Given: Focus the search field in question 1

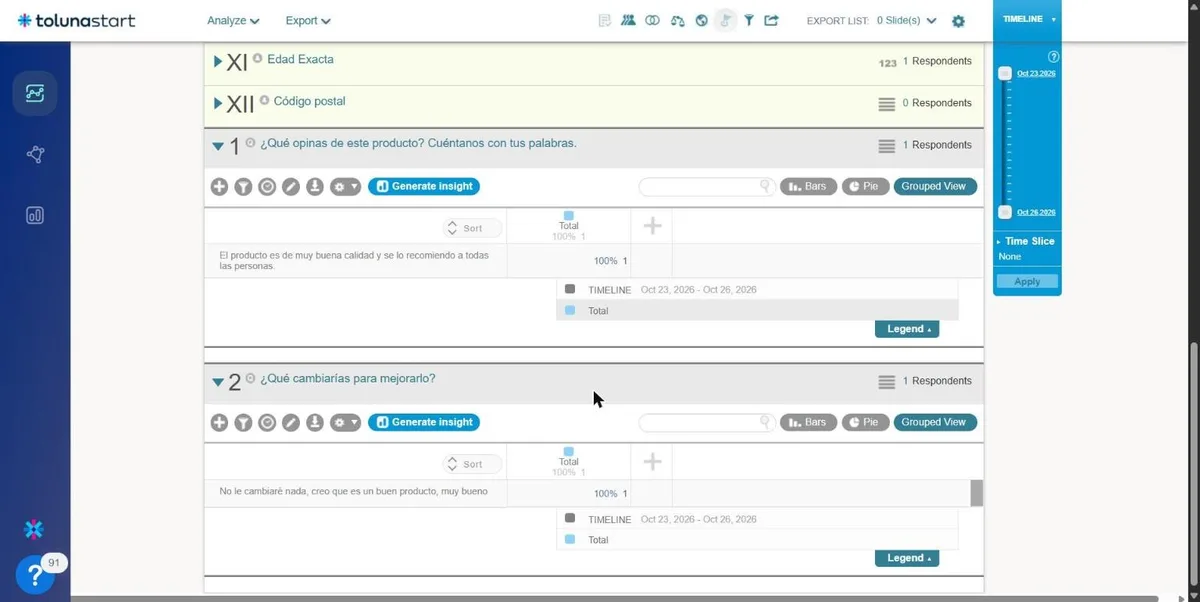Looking at the screenshot, I should click(x=707, y=186).
